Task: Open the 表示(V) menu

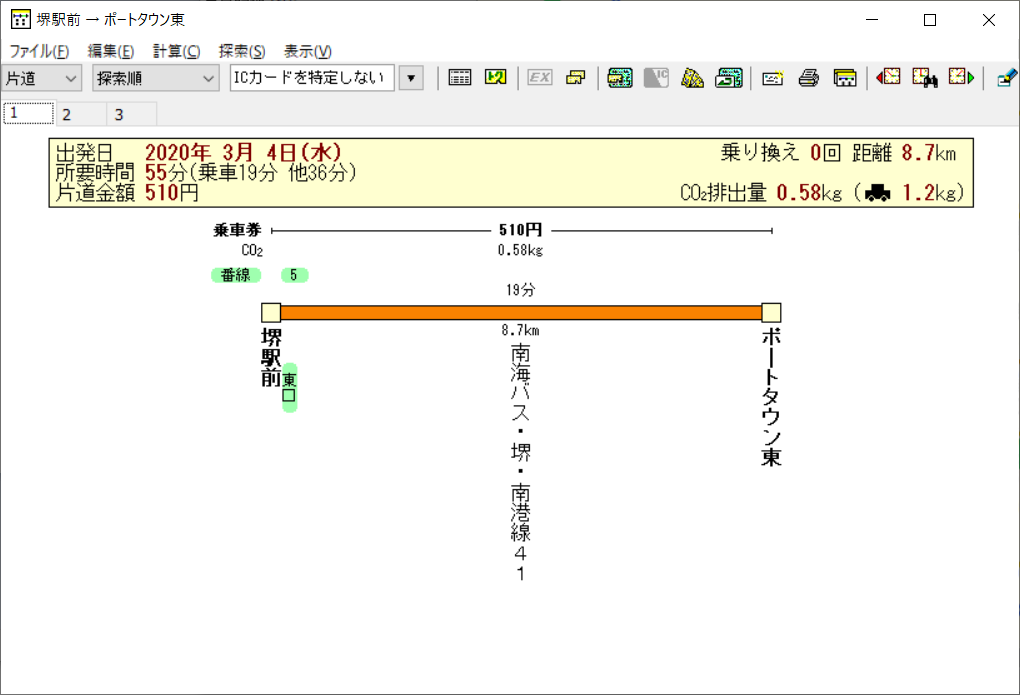Action: [308, 51]
